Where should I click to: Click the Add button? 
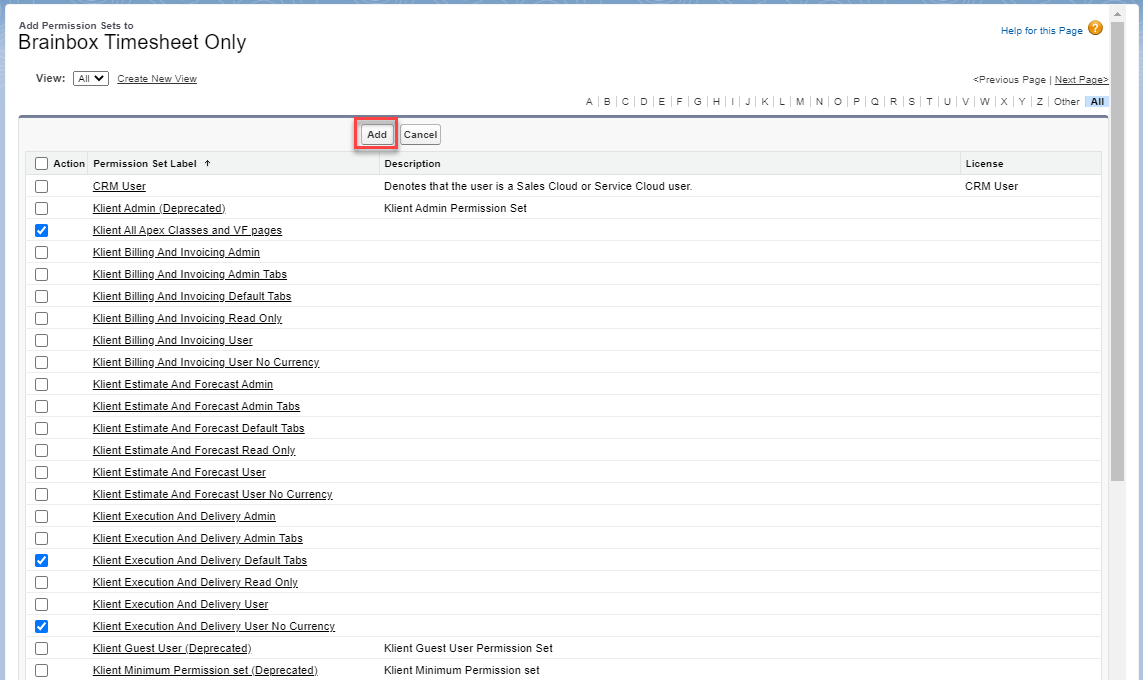tap(375, 134)
